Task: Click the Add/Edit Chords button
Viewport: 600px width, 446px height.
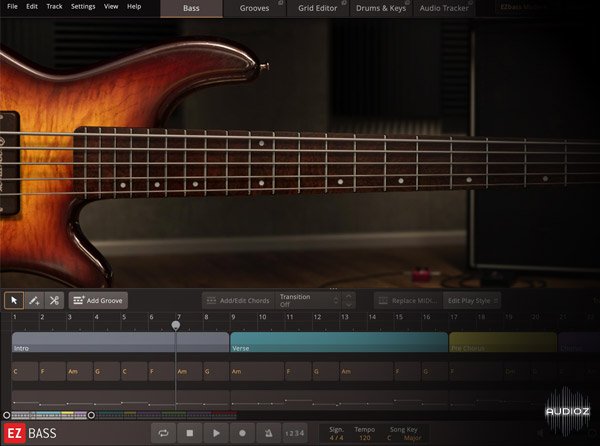Action: click(x=237, y=300)
